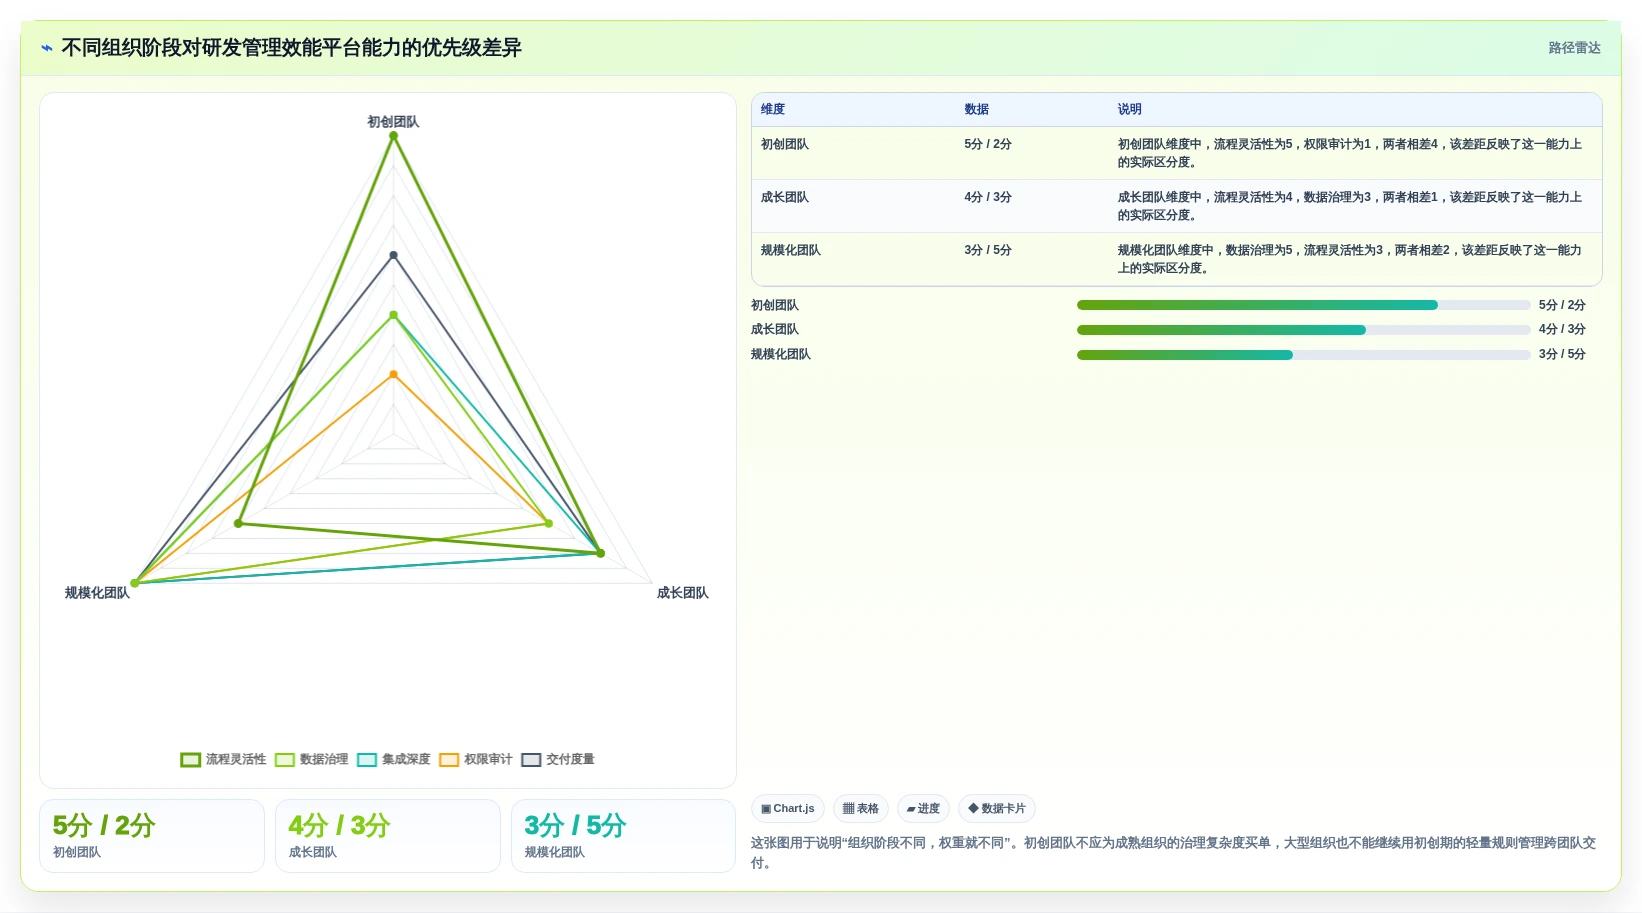Viewport: 1642px width, 913px height.
Task: Toggle the 权限审计 legend series
Action: coord(476,759)
